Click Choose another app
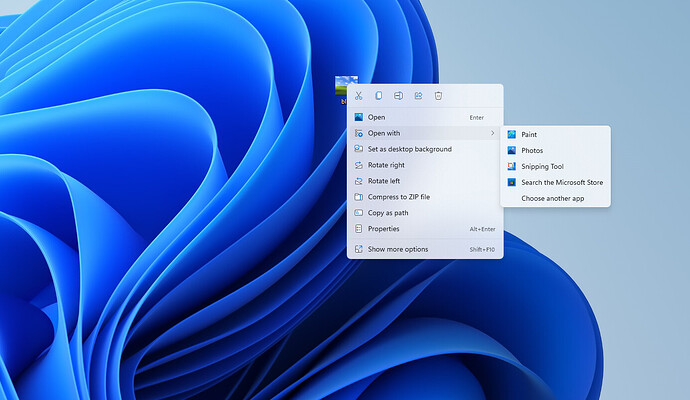 click(x=552, y=198)
